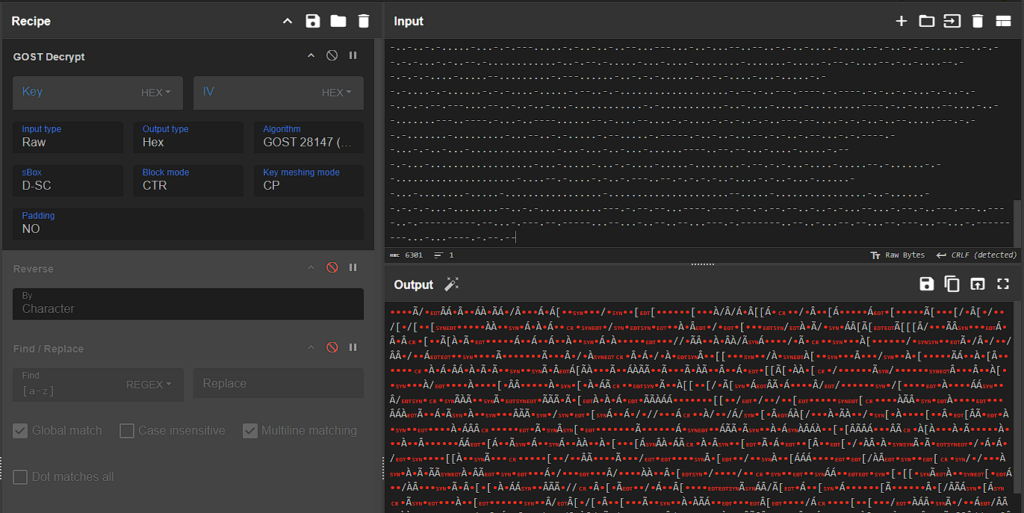Screen dimensions: 1024x513
Task: Click the Raw Bytes encoding selector
Action: pyautogui.click(x=899, y=255)
